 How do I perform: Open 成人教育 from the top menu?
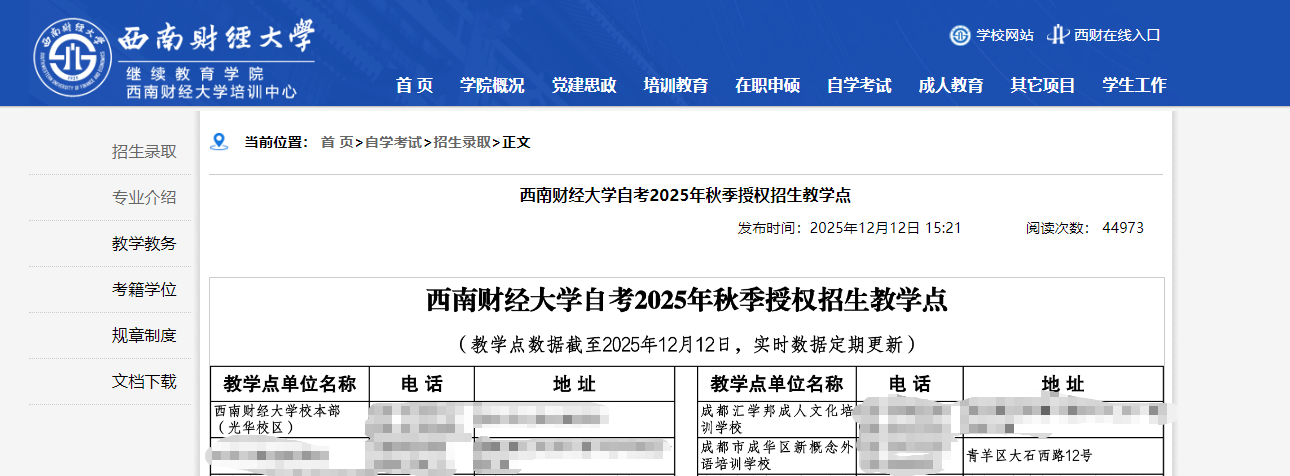tap(951, 86)
